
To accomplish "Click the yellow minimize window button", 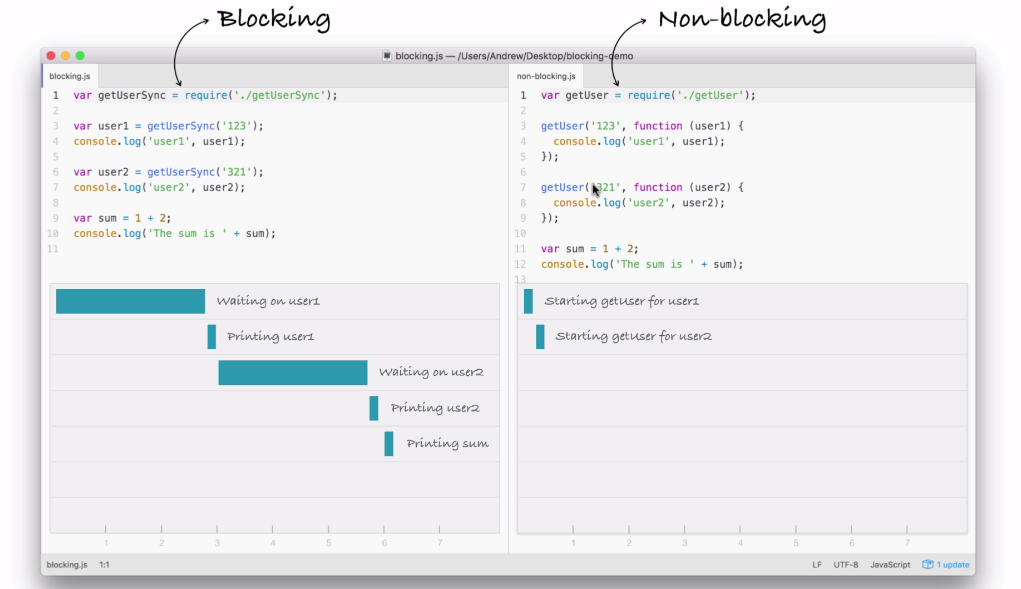I will 66,56.
